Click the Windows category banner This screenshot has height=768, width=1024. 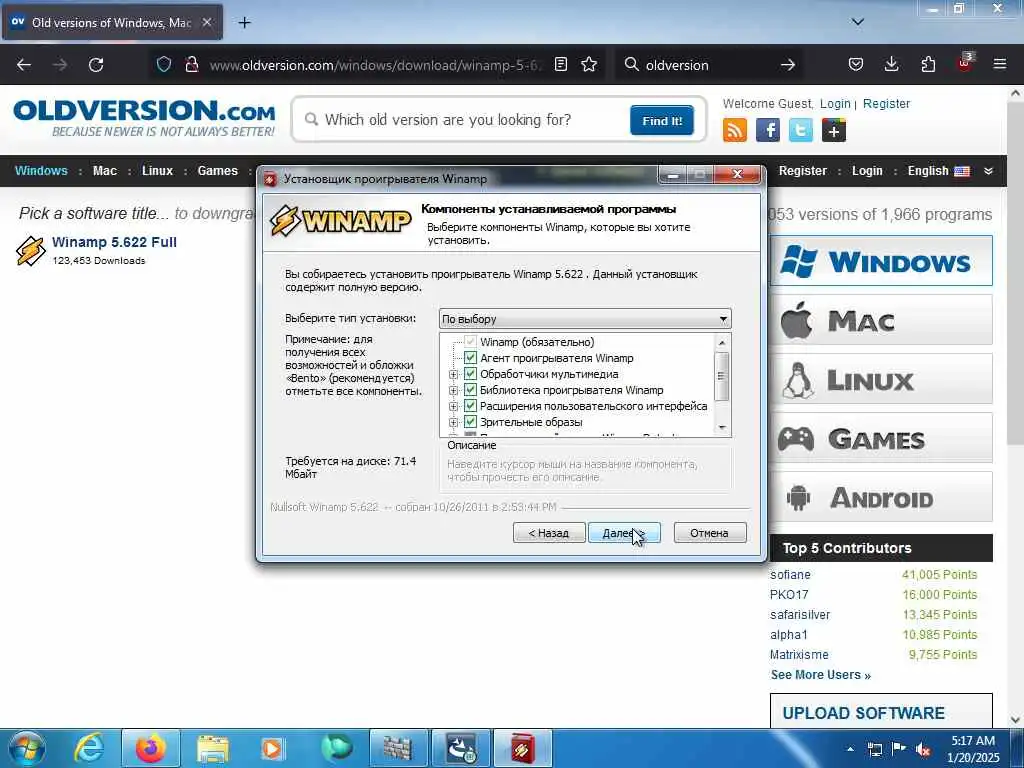(x=881, y=261)
